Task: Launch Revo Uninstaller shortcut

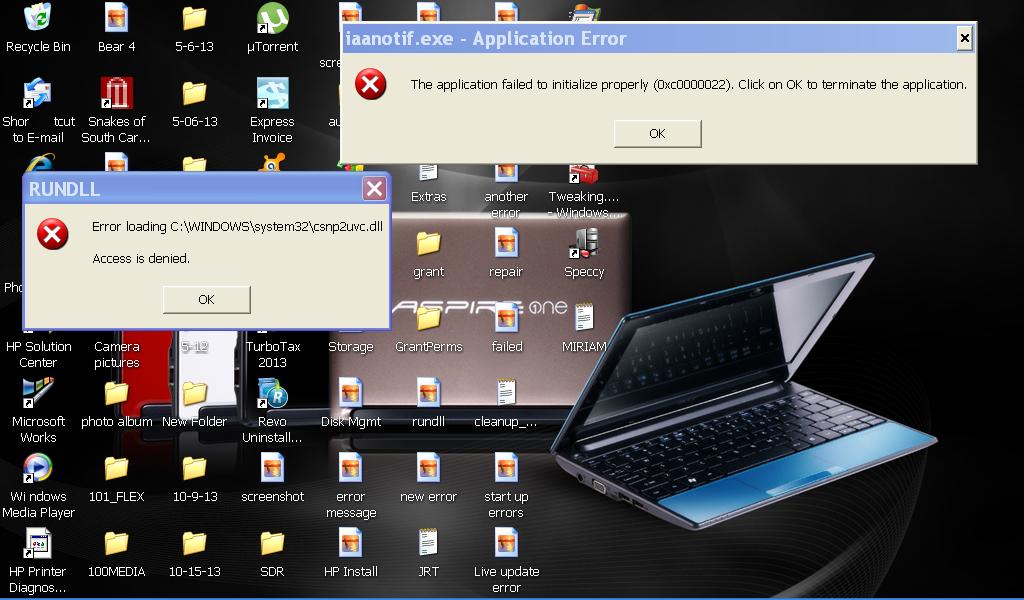Action: (272, 393)
